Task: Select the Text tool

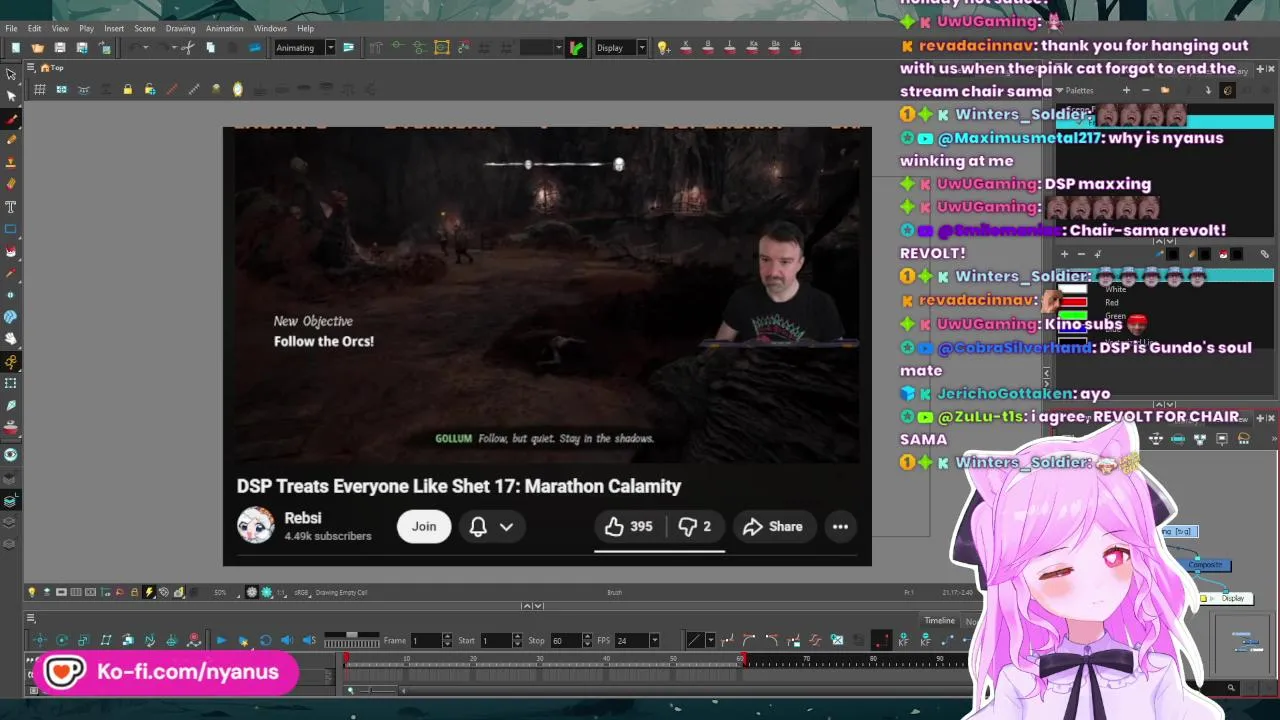Action: pyautogui.click(x=11, y=206)
